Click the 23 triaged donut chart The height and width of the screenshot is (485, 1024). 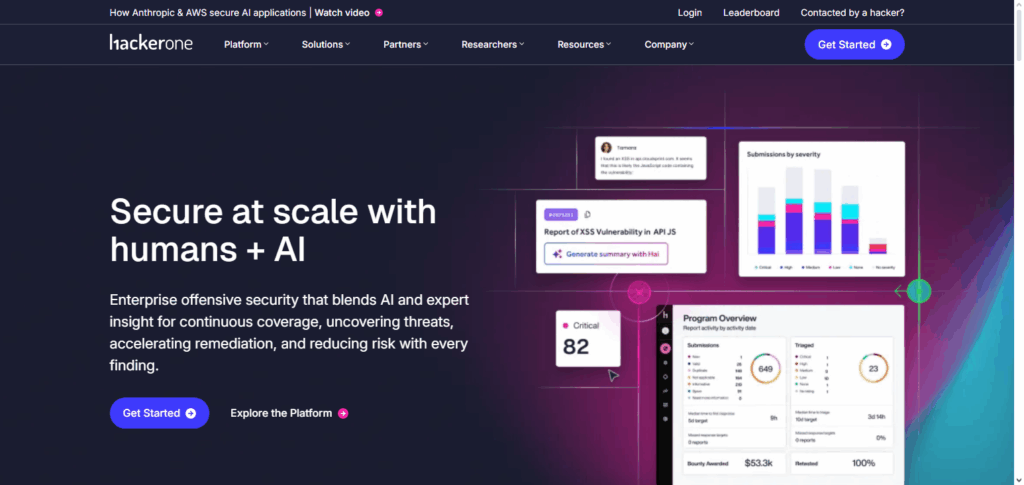[873, 369]
